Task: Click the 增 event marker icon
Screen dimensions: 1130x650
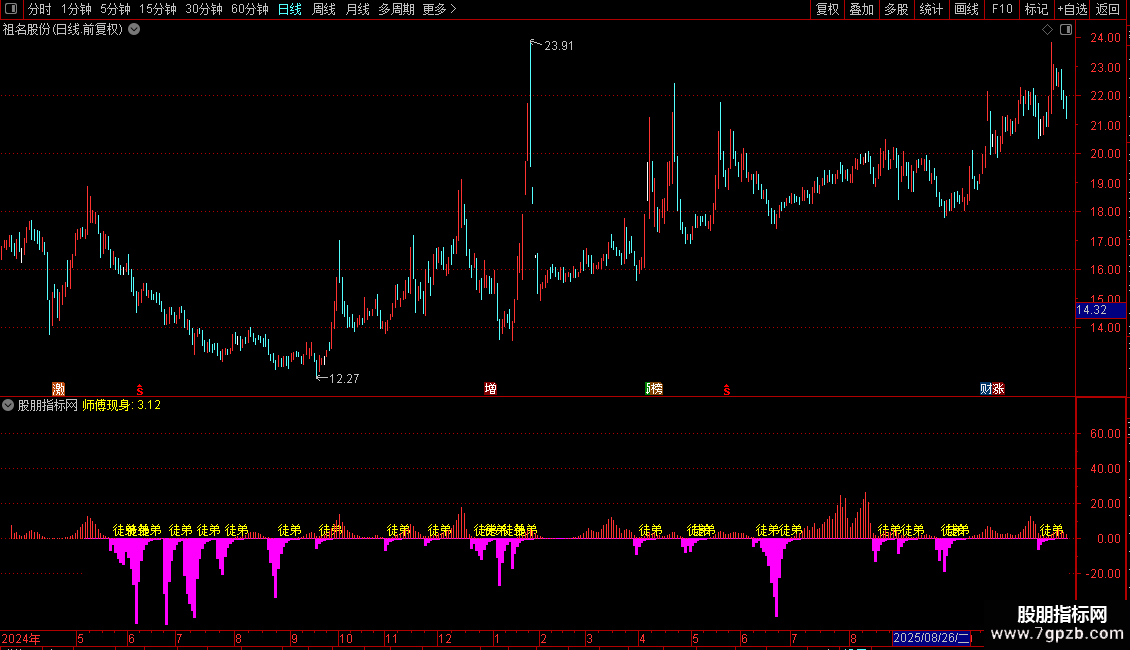Action: (491, 388)
